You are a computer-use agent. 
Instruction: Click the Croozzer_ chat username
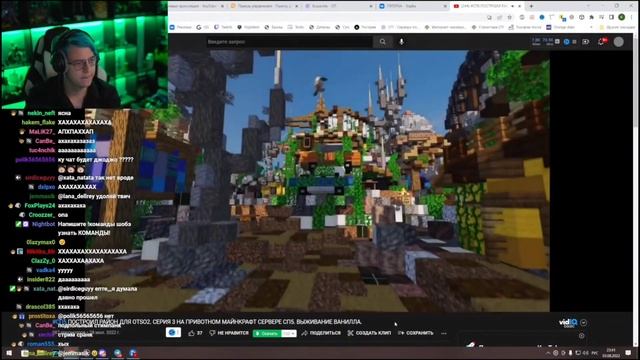point(42,215)
